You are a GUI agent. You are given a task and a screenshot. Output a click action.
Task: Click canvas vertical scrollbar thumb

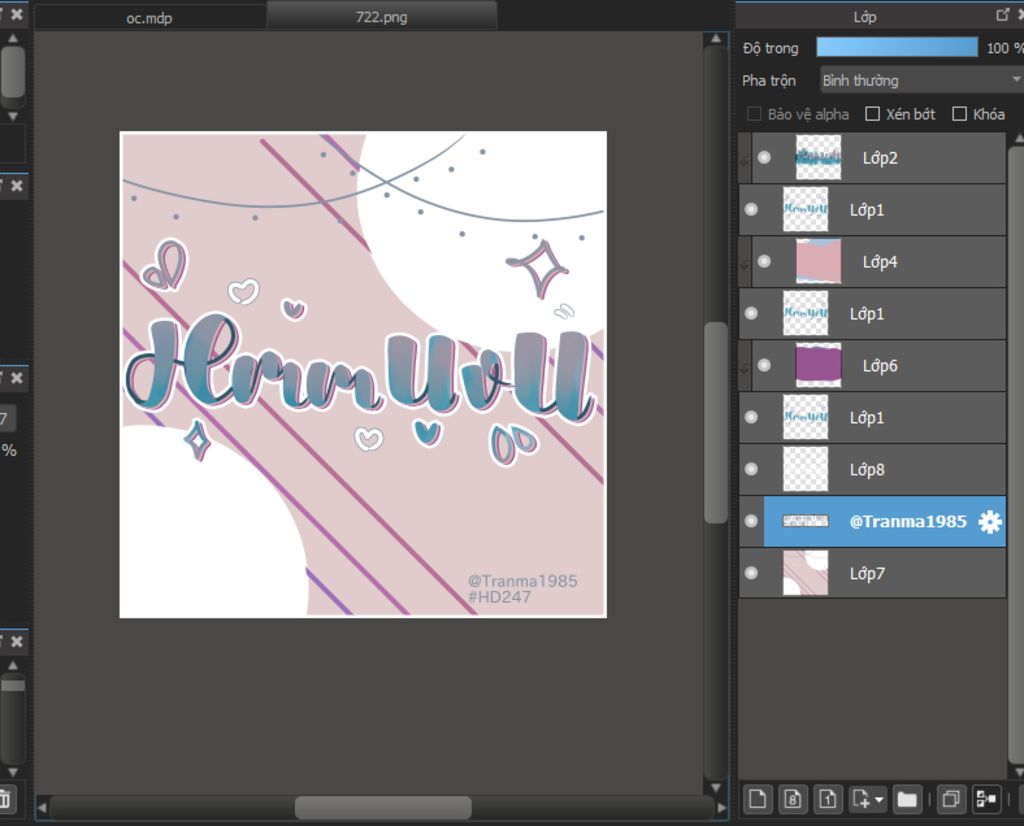click(716, 422)
